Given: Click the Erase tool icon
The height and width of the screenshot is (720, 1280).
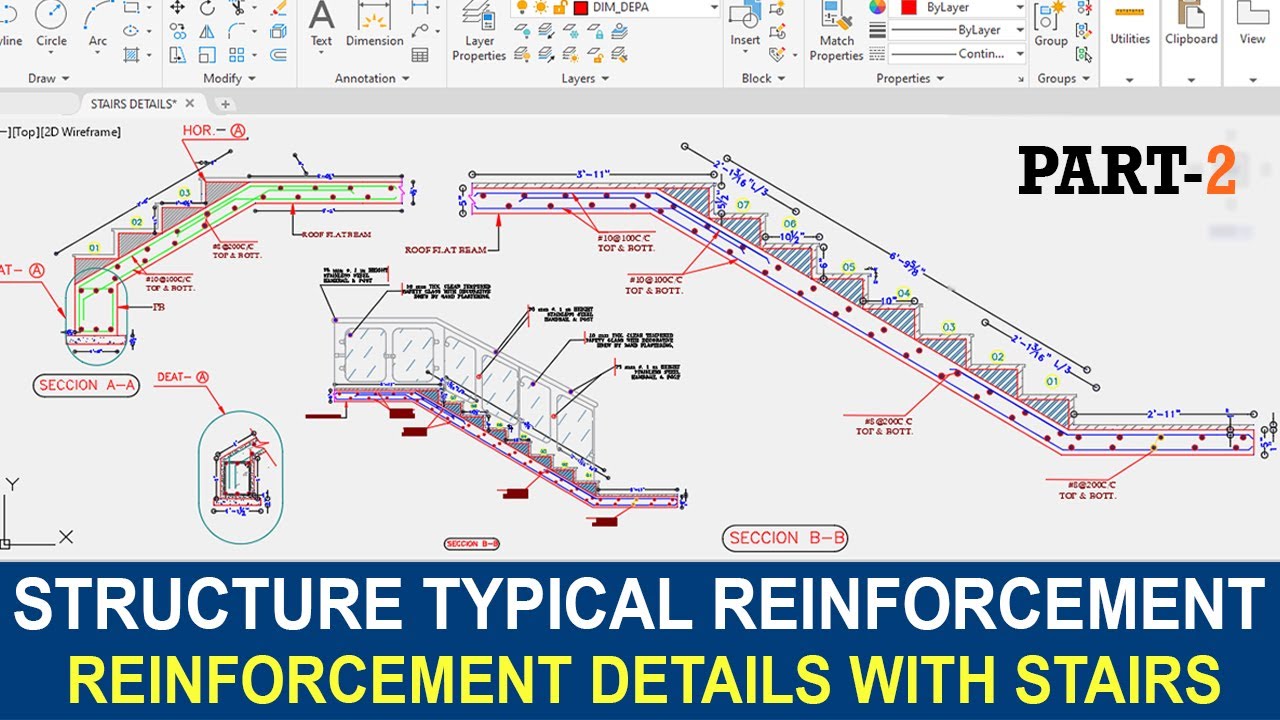Looking at the screenshot, I should [279, 8].
